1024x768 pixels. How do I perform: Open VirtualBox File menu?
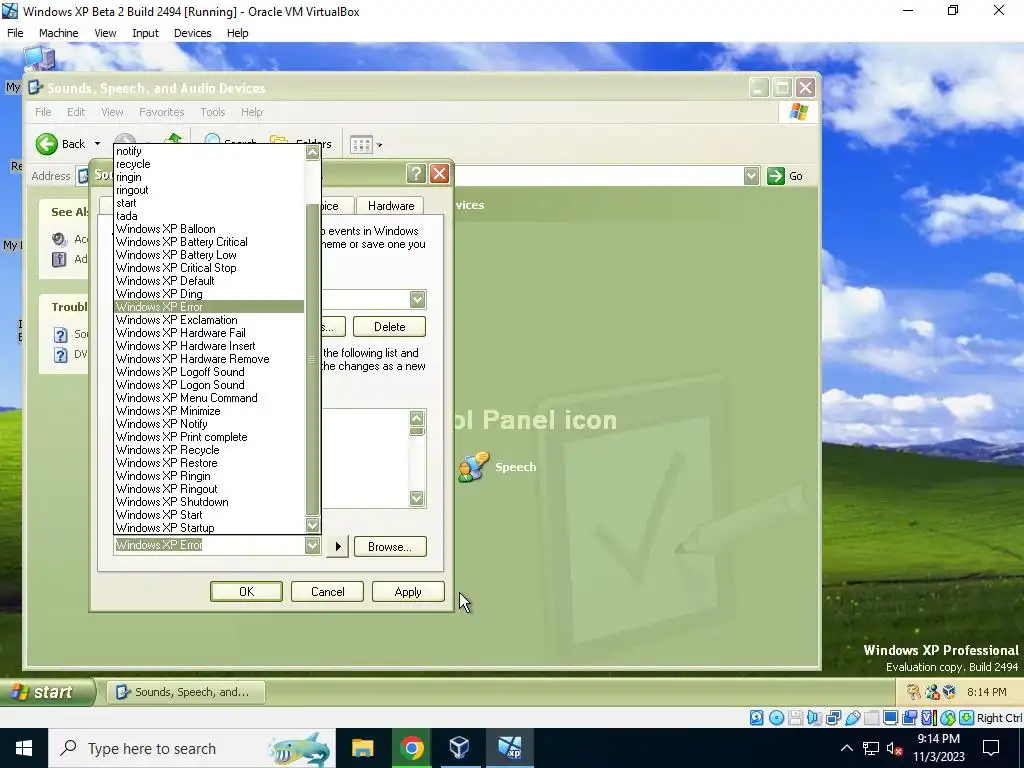15,33
